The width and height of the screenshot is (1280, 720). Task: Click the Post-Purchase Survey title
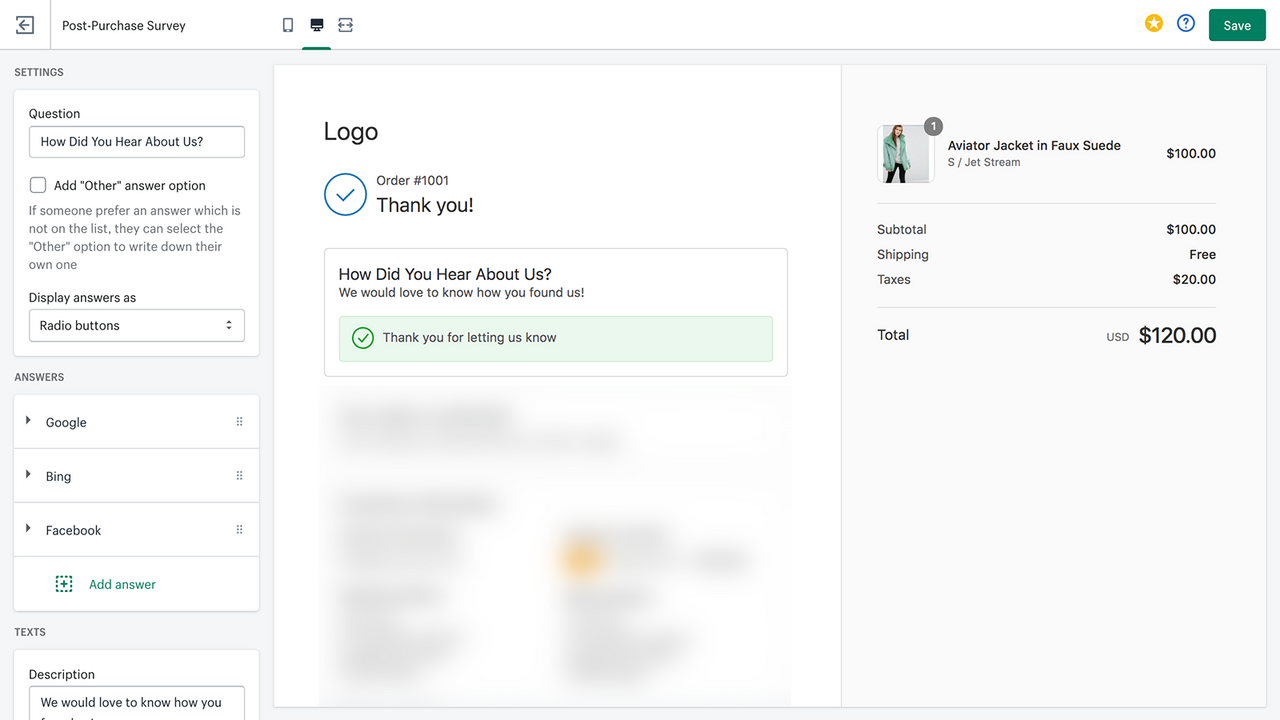124,26
